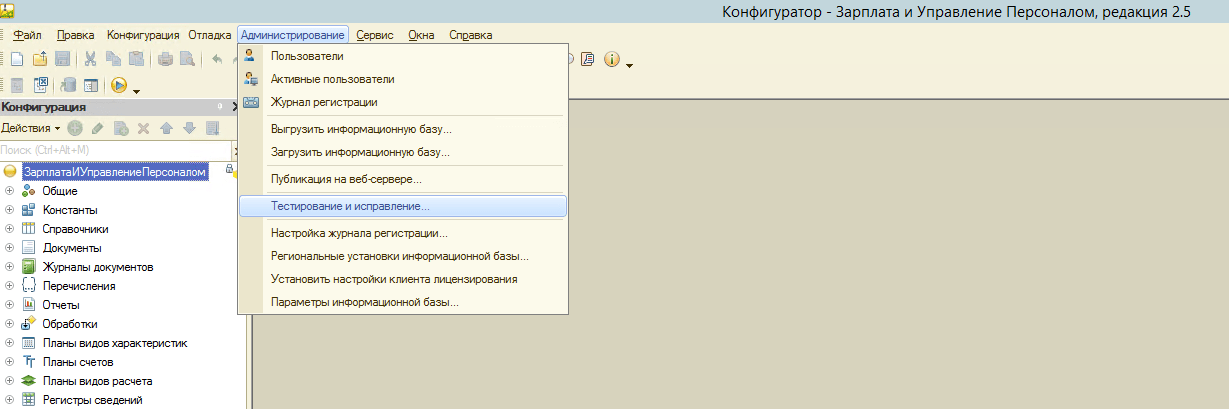Choose Выгрузить информационную базу
1229x409 pixels.
403,129
